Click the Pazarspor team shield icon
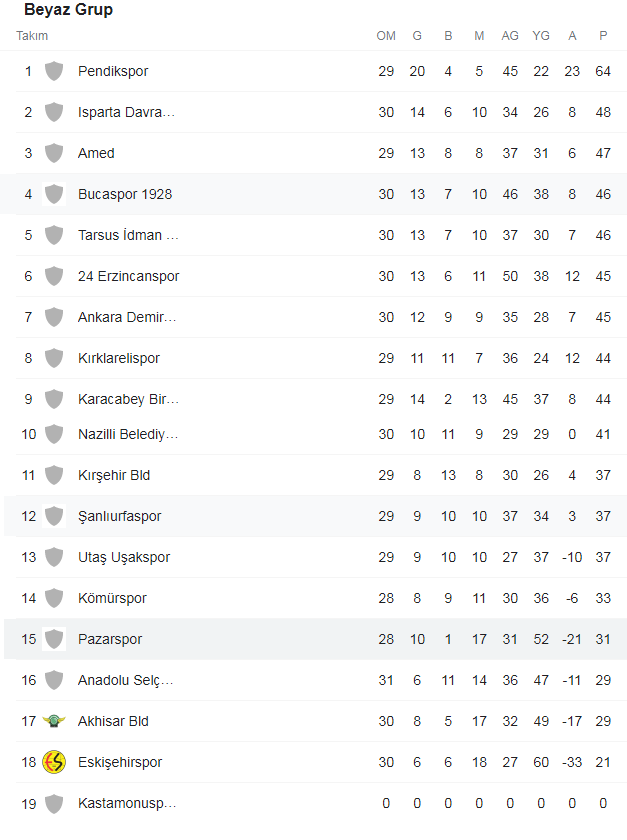 (54, 639)
